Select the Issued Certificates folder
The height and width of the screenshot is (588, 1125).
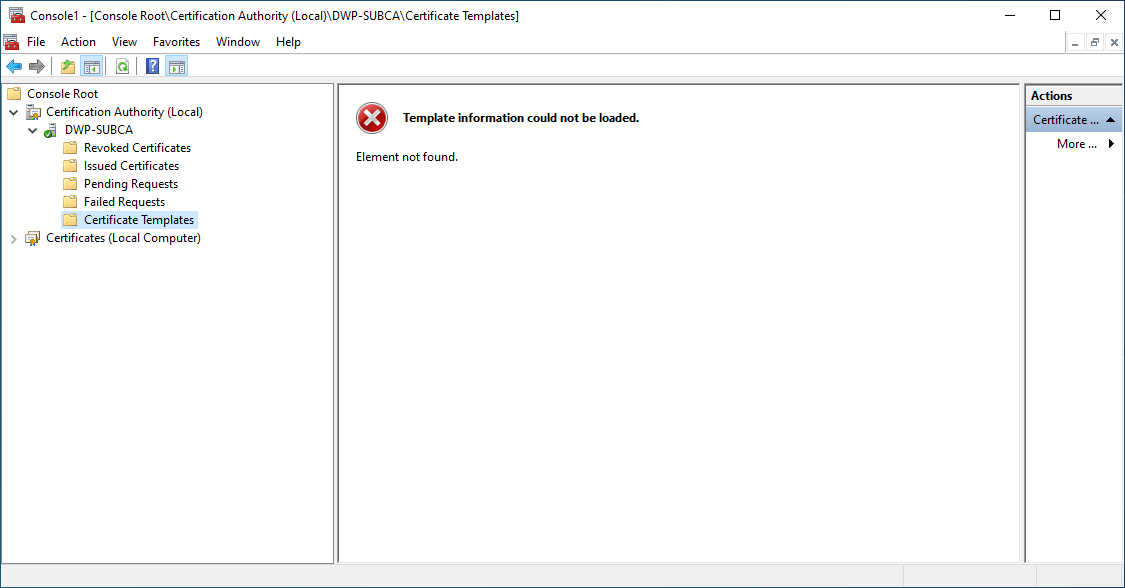131,166
